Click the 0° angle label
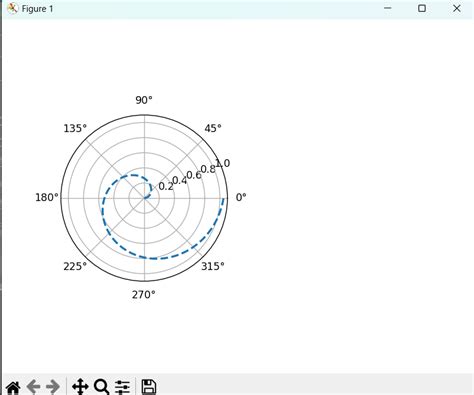 241,198
